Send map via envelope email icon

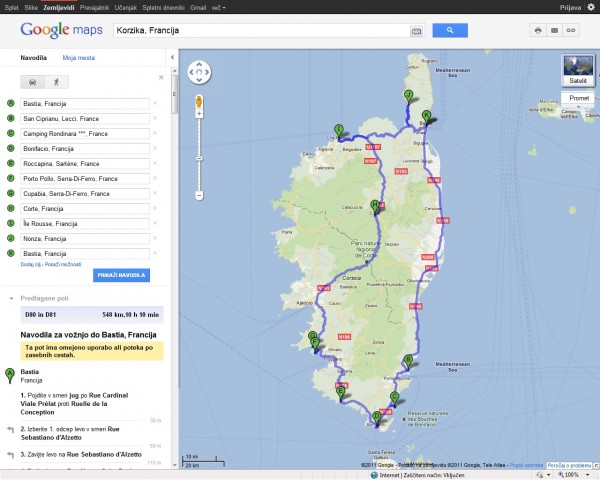554,31
